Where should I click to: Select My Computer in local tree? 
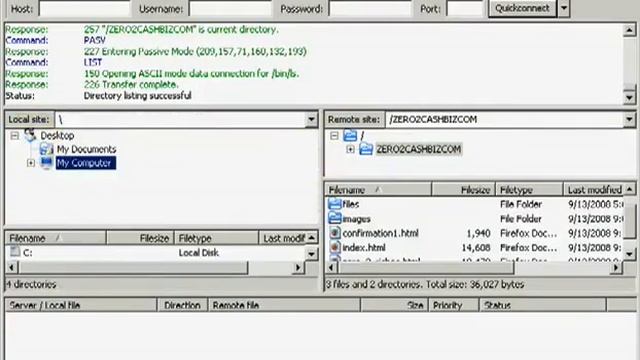[85, 163]
